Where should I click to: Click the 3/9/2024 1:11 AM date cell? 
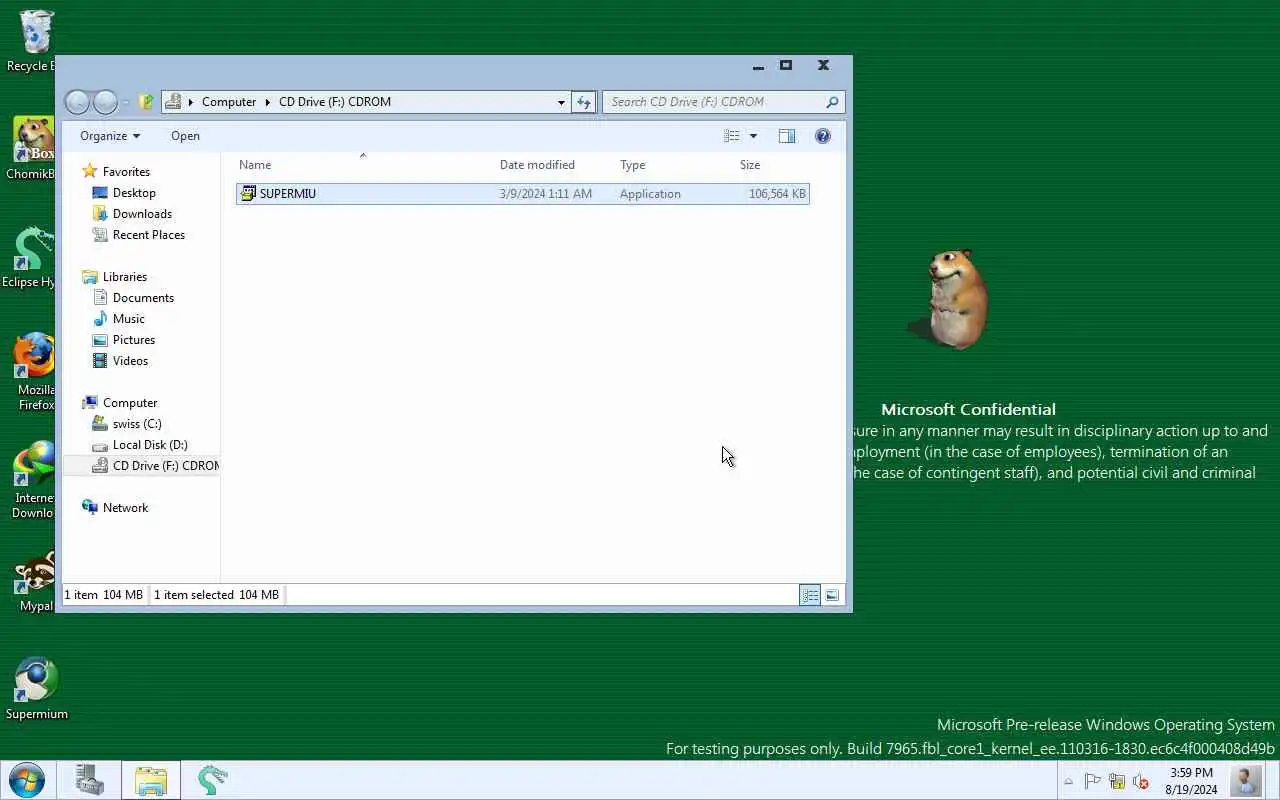click(546, 194)
